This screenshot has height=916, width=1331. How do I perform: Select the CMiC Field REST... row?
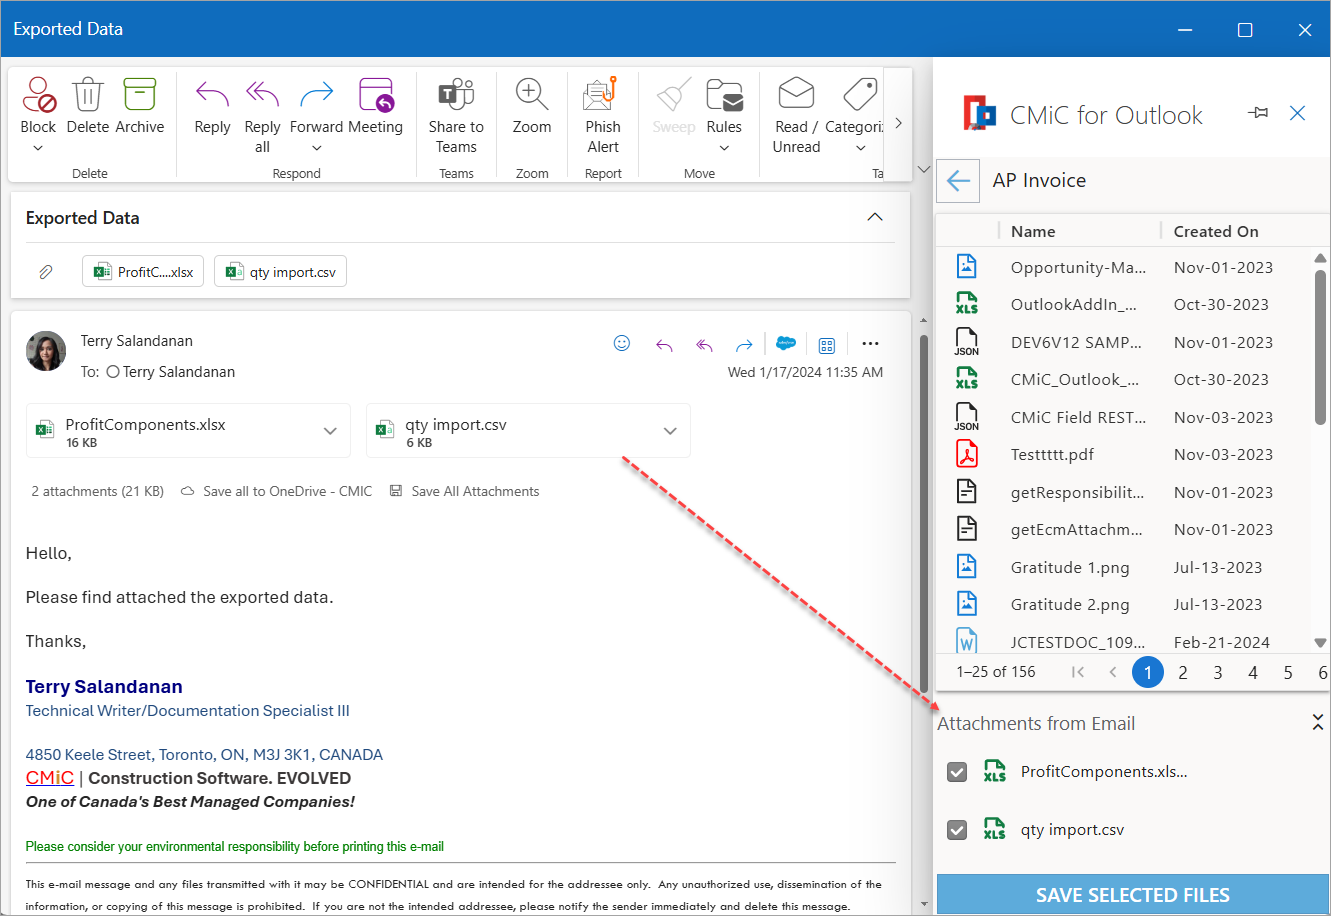pyautogui.click(x=1123, y=417)
